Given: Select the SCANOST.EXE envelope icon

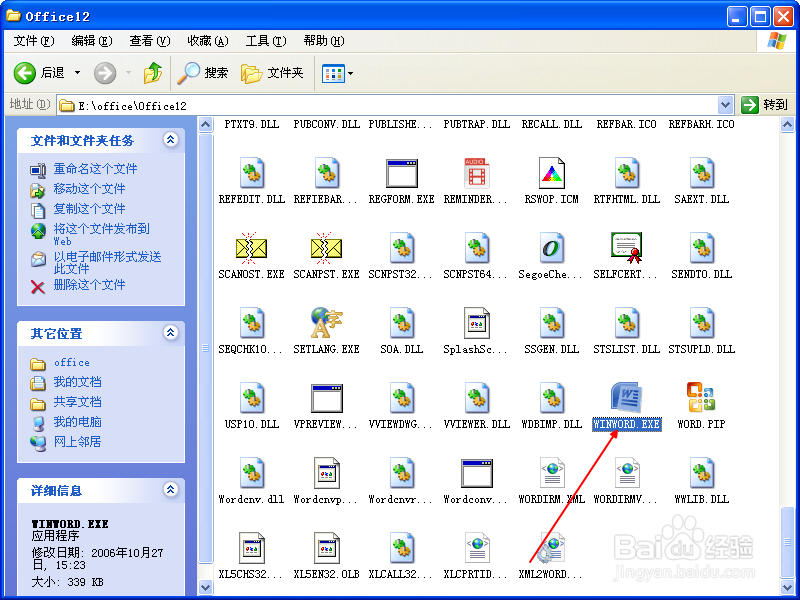Looking at the screenshot, I should [x=252, y=247].
